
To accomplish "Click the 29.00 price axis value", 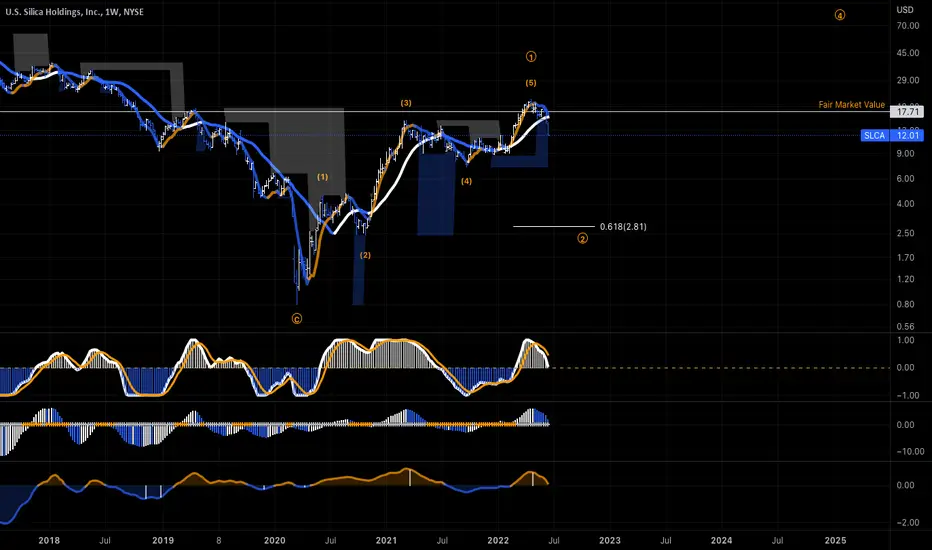I will (908, 80).
